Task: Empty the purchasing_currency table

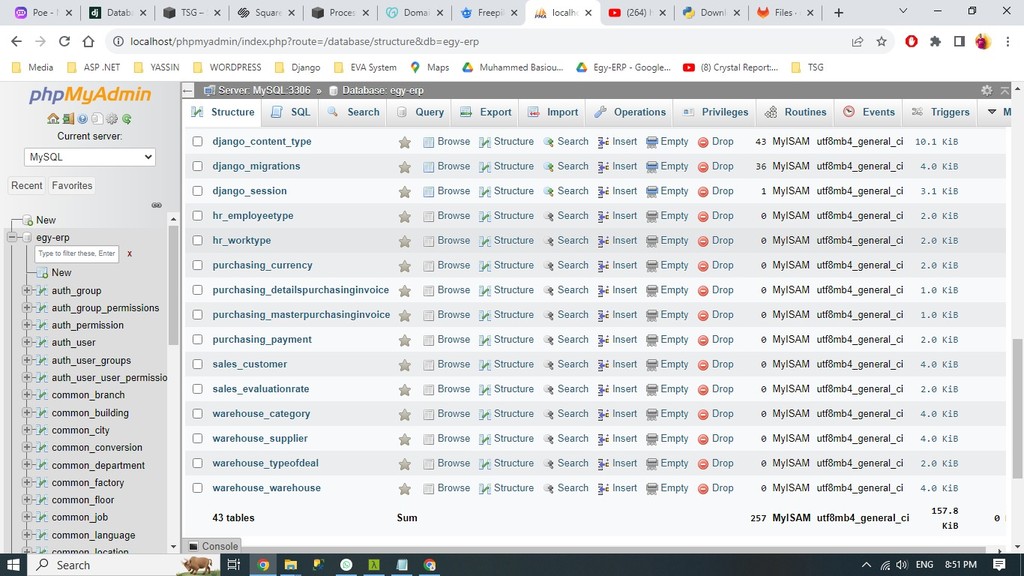Action: (x=667, y=265)
